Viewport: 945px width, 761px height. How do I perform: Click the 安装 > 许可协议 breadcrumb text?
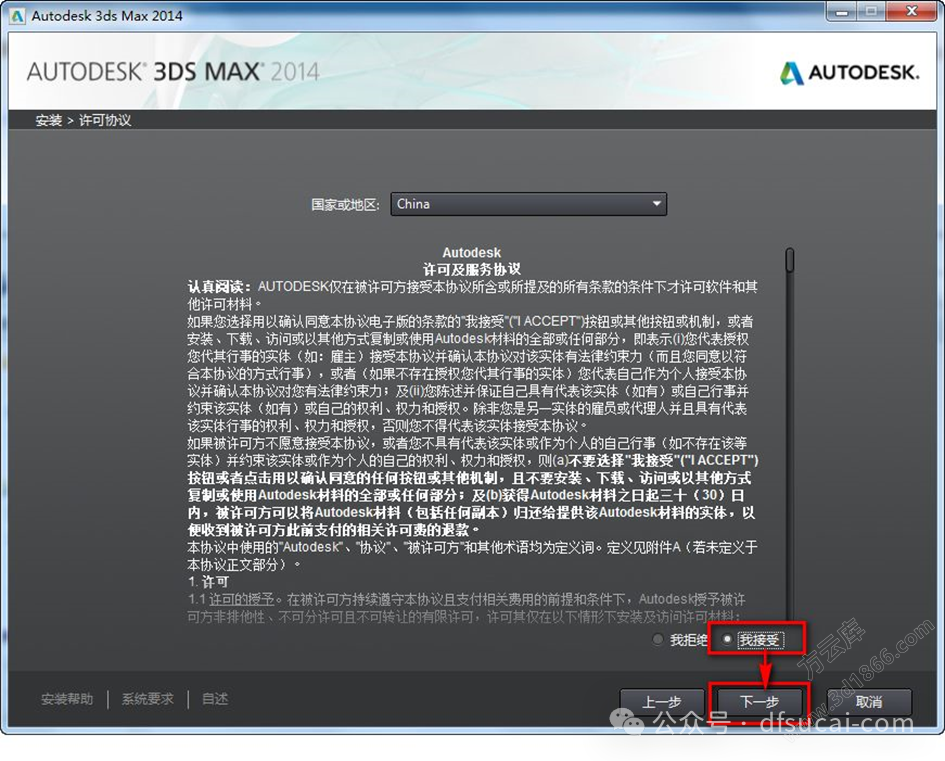(x=83, y=120)
